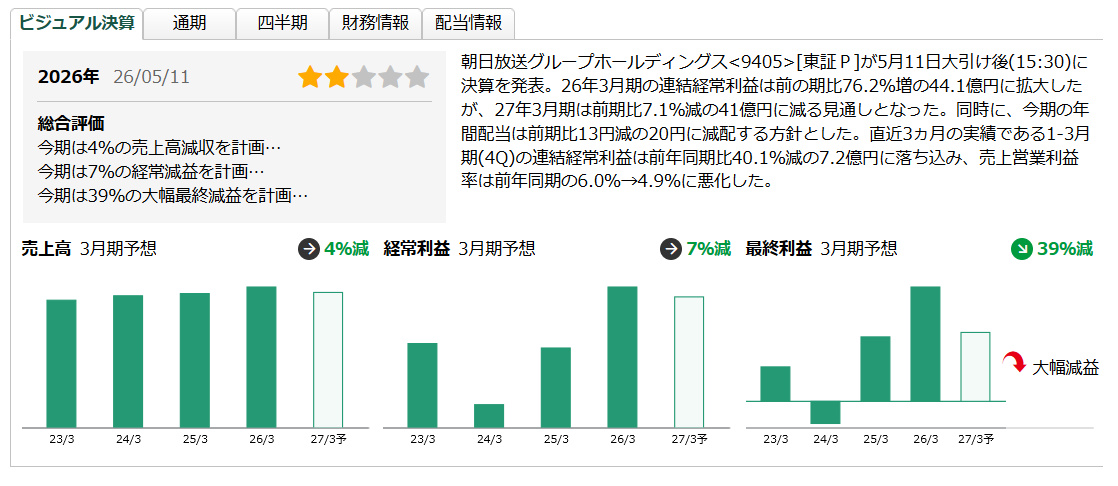Click the 総合評価 label
1118x486 pixels.
[x=71, y=124]
